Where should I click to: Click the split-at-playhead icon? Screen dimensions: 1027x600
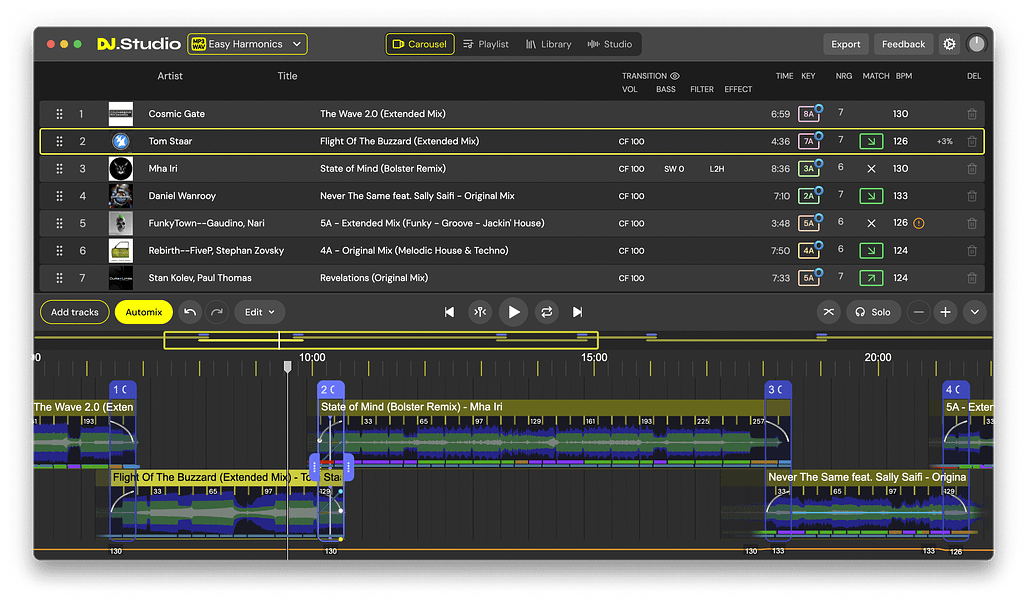point(480,312)
